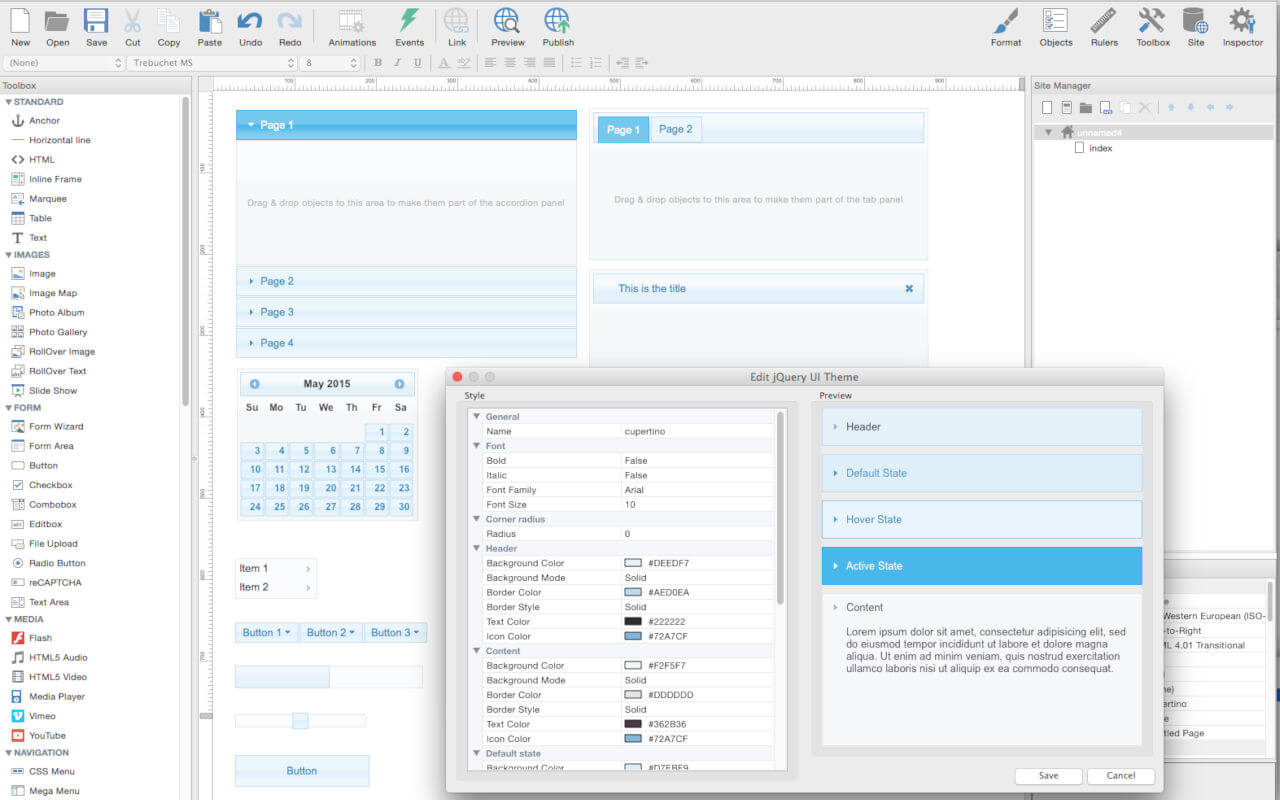Collapse the Header section in Style list

[477, 548]
